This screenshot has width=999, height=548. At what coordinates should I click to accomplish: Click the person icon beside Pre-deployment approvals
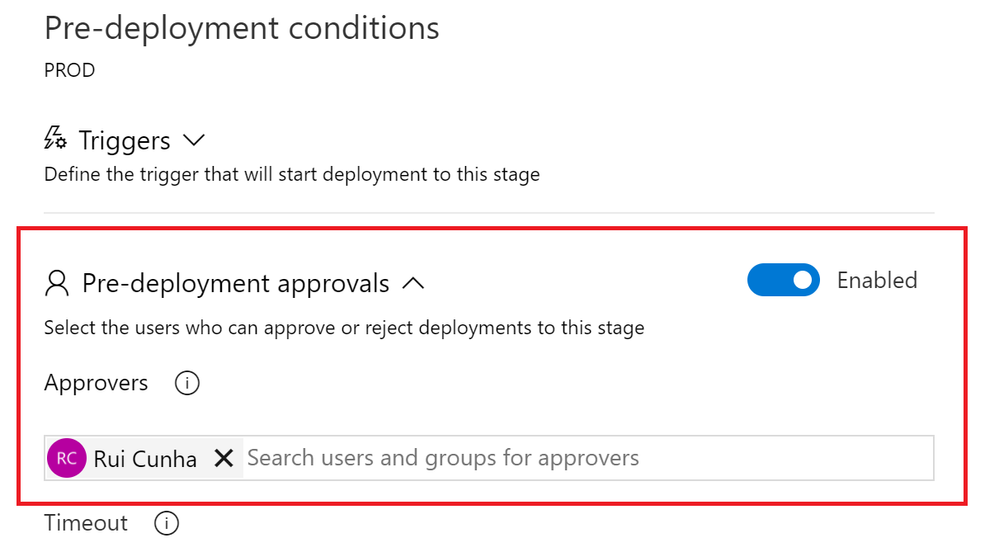(56, 284)
